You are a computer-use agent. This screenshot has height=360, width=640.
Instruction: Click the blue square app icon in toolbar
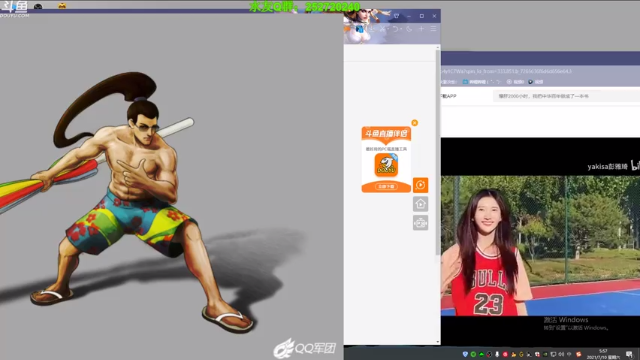click(x=360, y=29)
